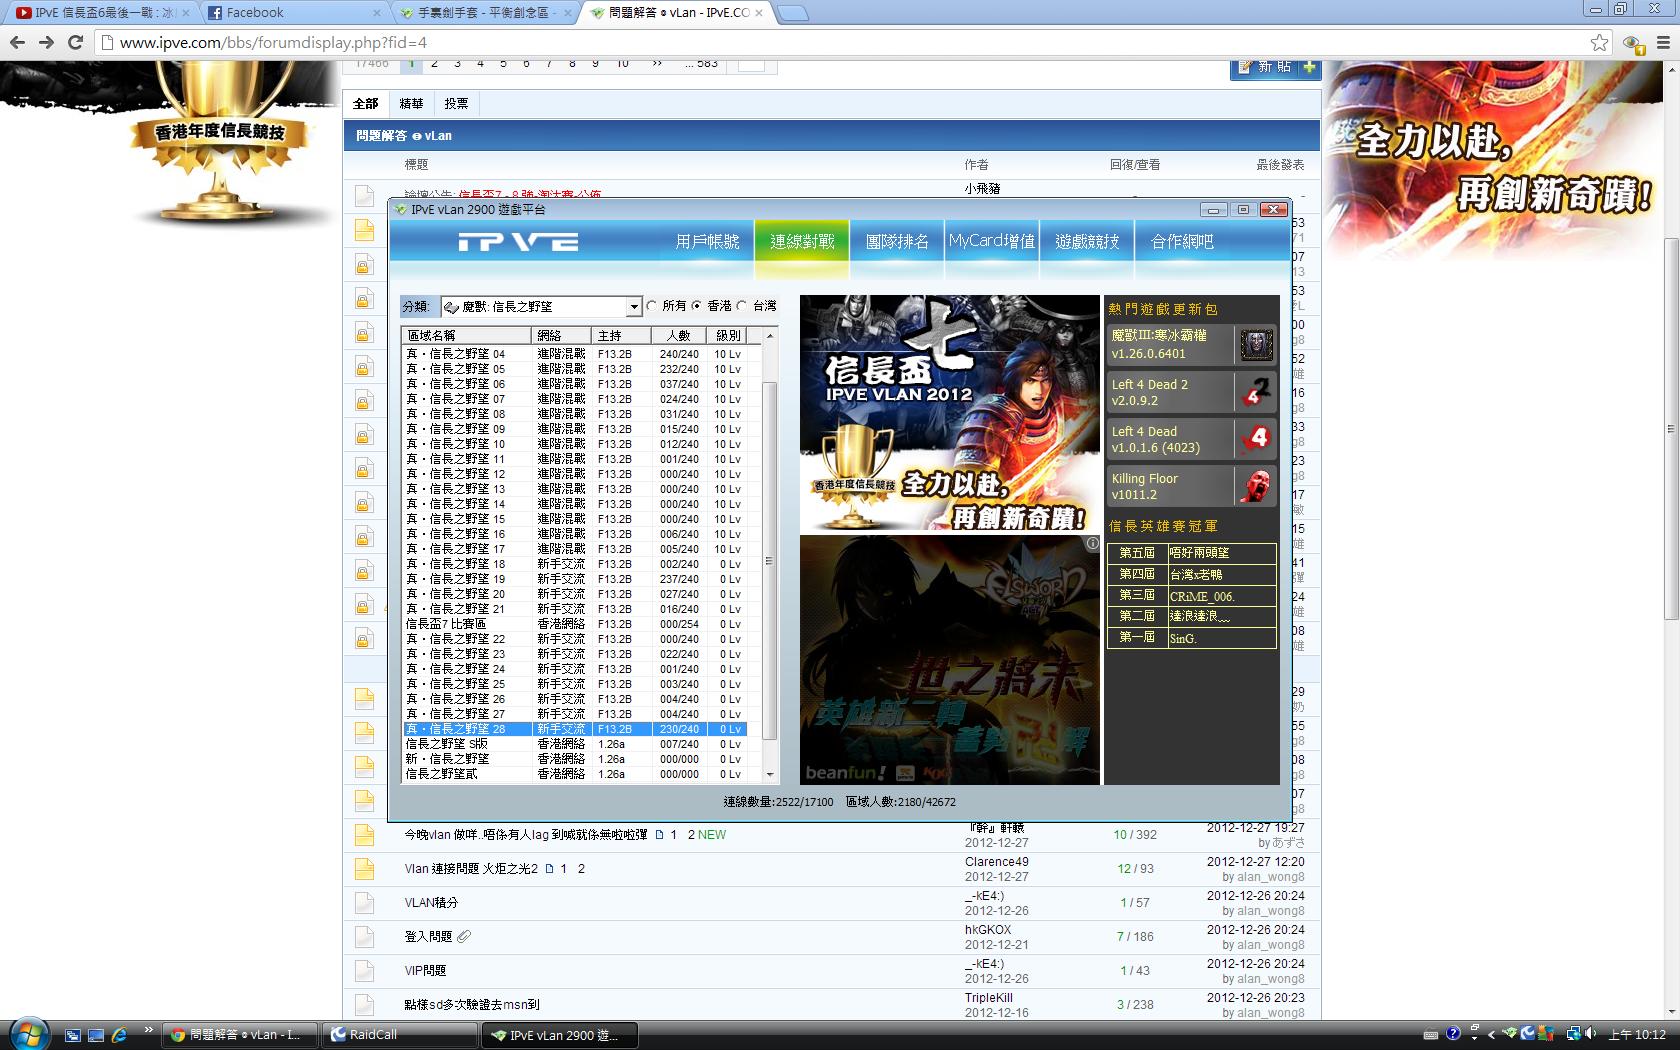Image resolution: width=1680 pixels, height=1050 pixels.
Task: Open the Windows Start menu orb
Action: pos(27,1033)
